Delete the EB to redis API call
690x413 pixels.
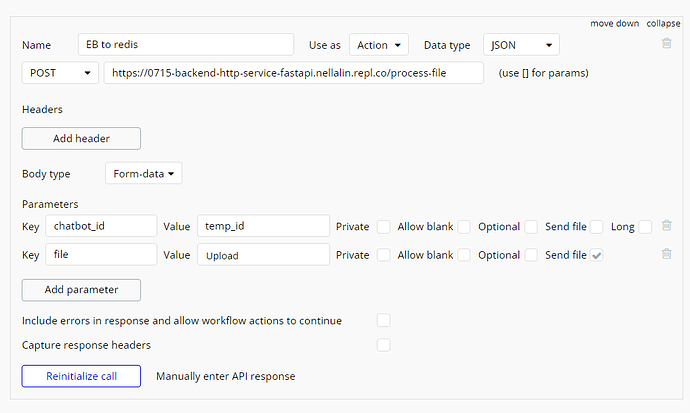click(x=666, y=44)
